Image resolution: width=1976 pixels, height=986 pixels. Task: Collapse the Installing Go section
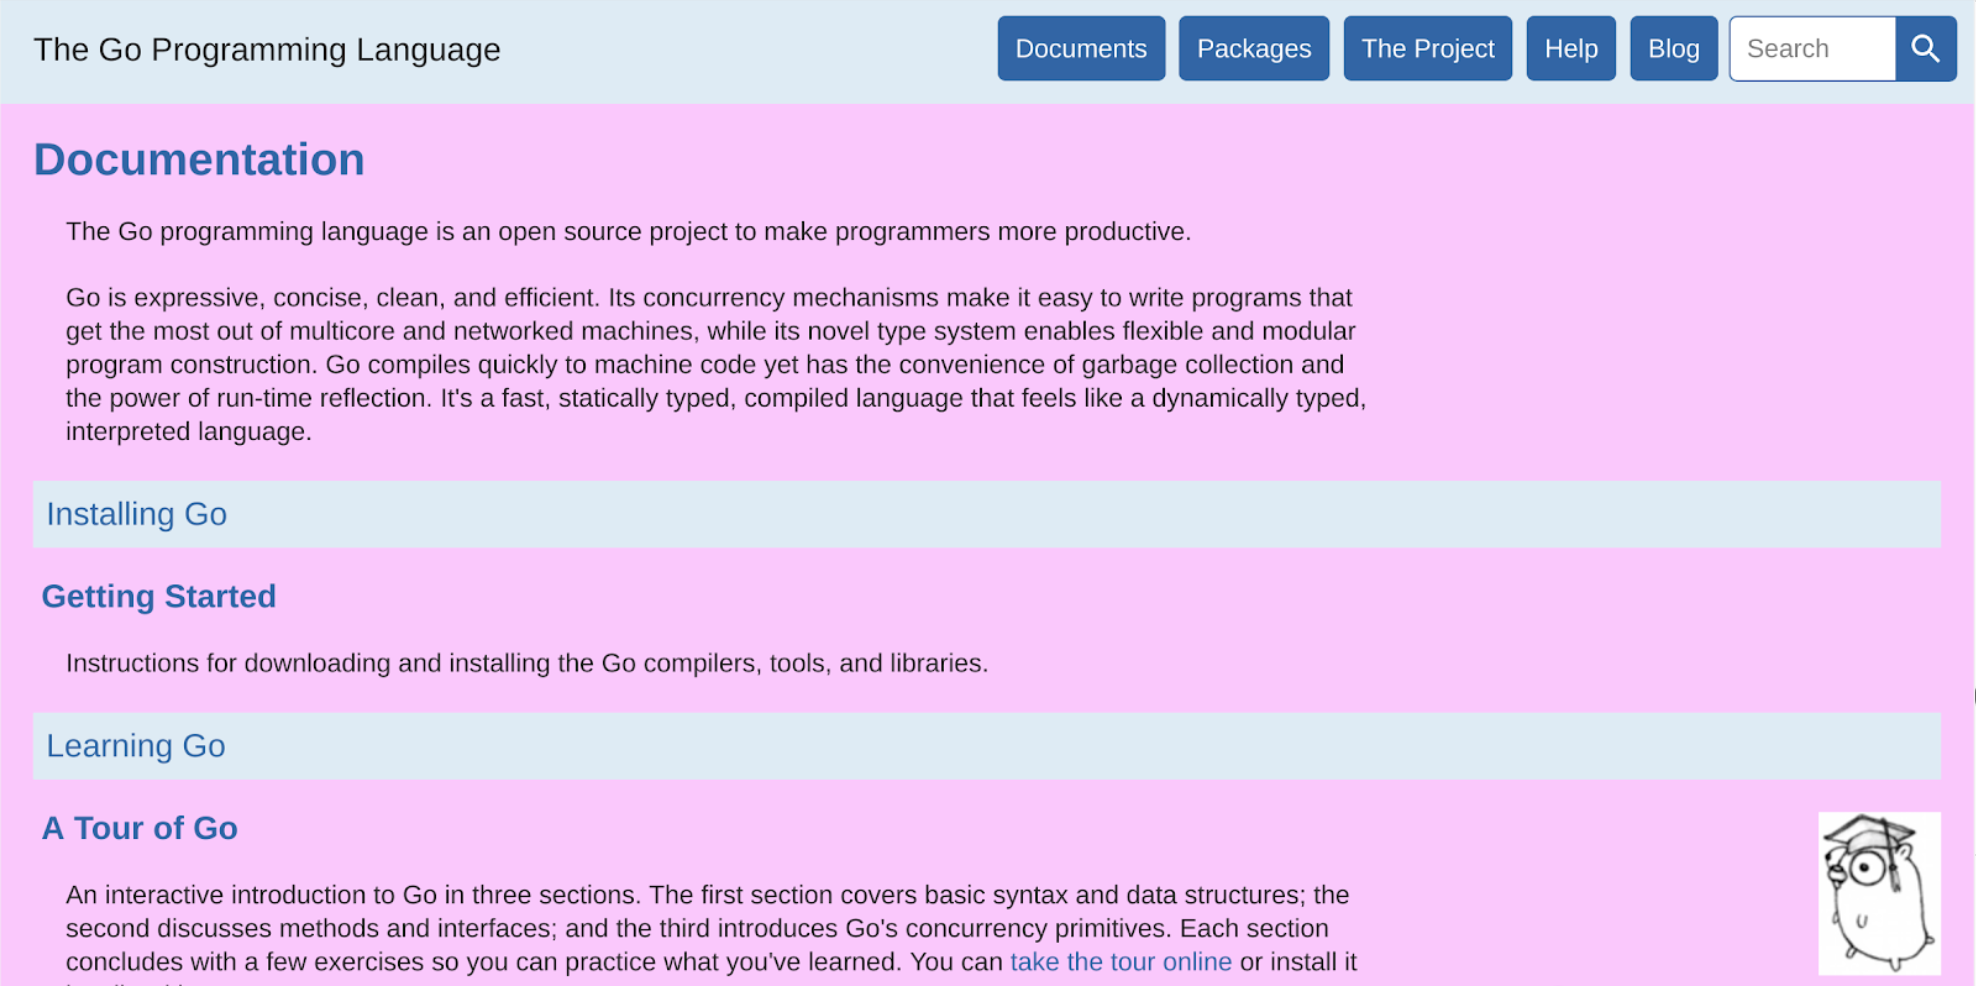(x=137, y=514)
